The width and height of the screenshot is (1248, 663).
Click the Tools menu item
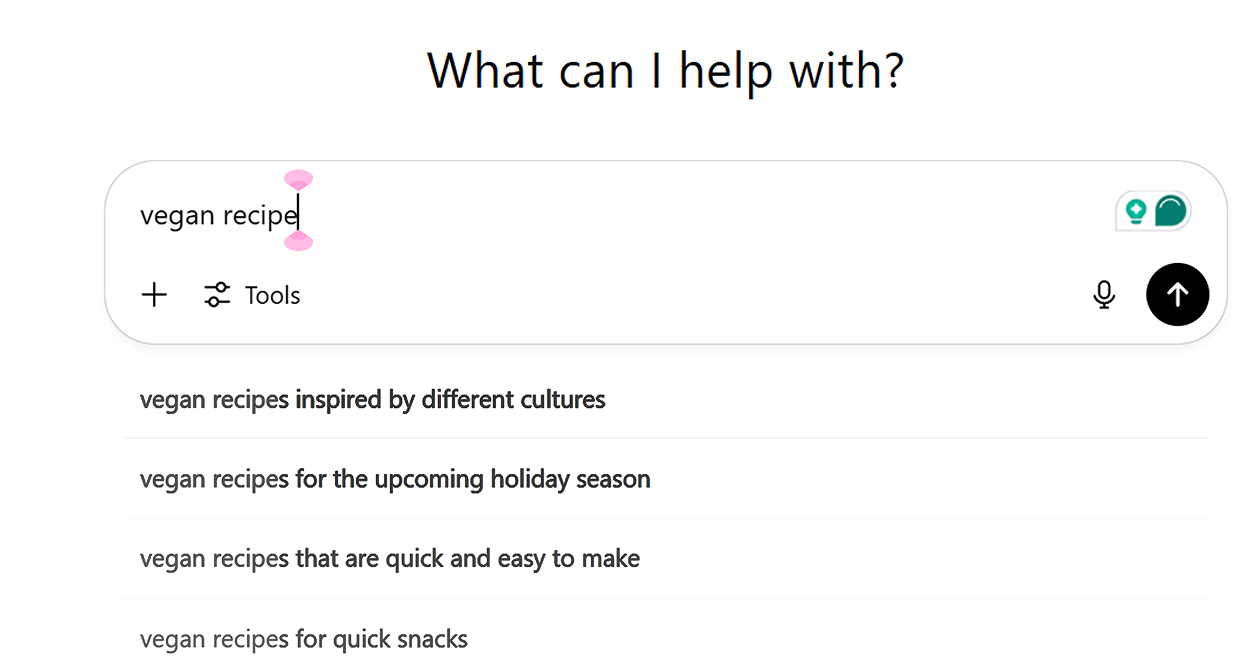click(x=271, y=294)
